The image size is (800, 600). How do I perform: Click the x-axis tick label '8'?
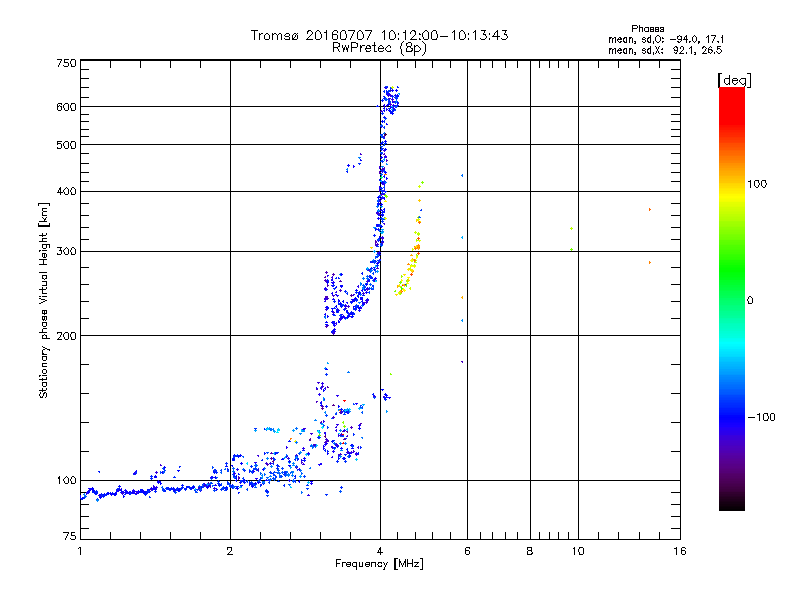(530, 551)
